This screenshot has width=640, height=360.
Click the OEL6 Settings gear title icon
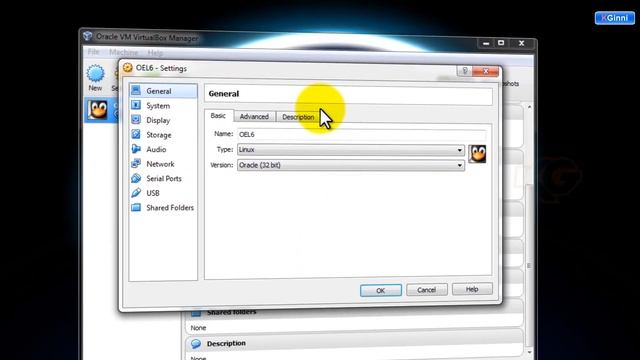[127, 68]
